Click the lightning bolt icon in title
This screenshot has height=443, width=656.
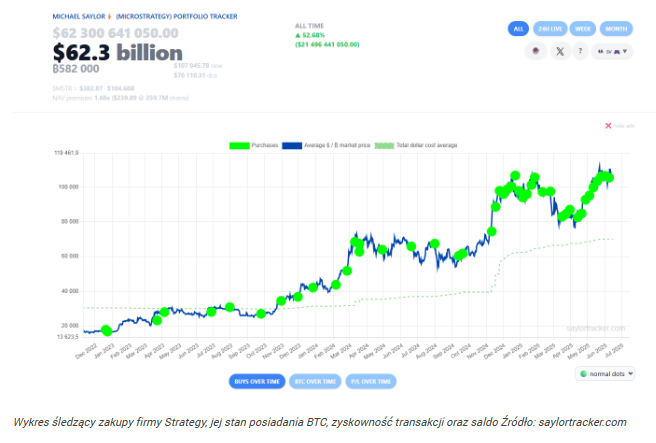tap(109, 16)
